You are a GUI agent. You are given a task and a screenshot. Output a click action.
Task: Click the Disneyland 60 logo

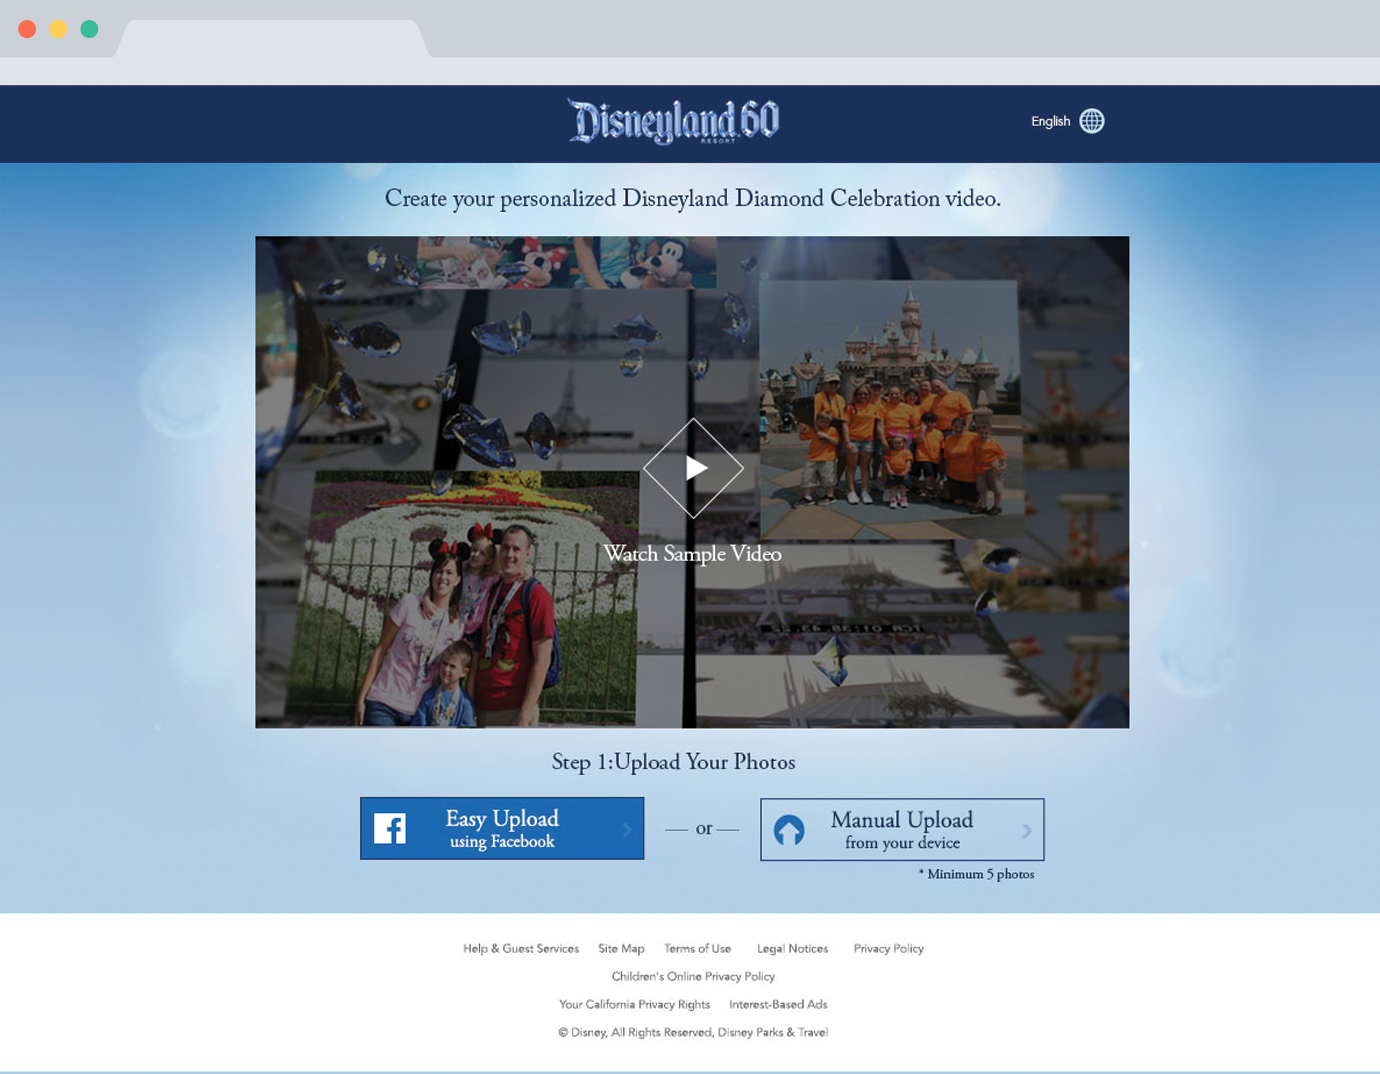(674, 122)
